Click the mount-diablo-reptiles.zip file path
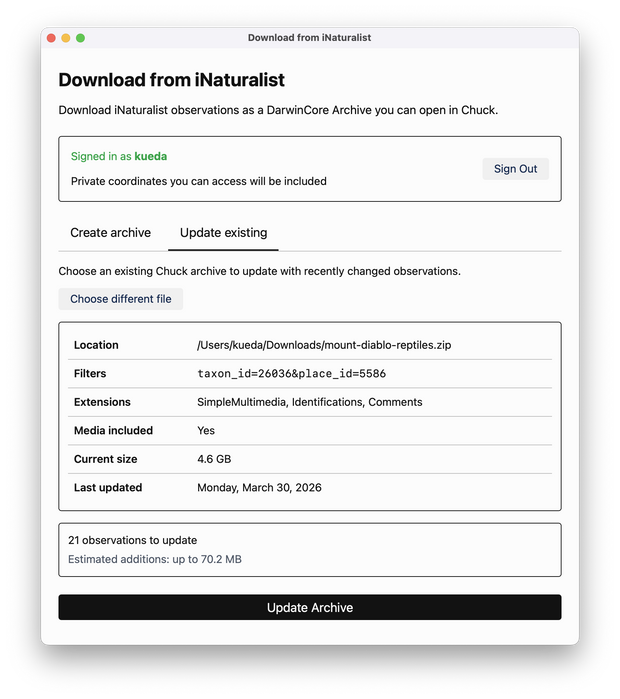620x699 pixels. pos(324,345)
